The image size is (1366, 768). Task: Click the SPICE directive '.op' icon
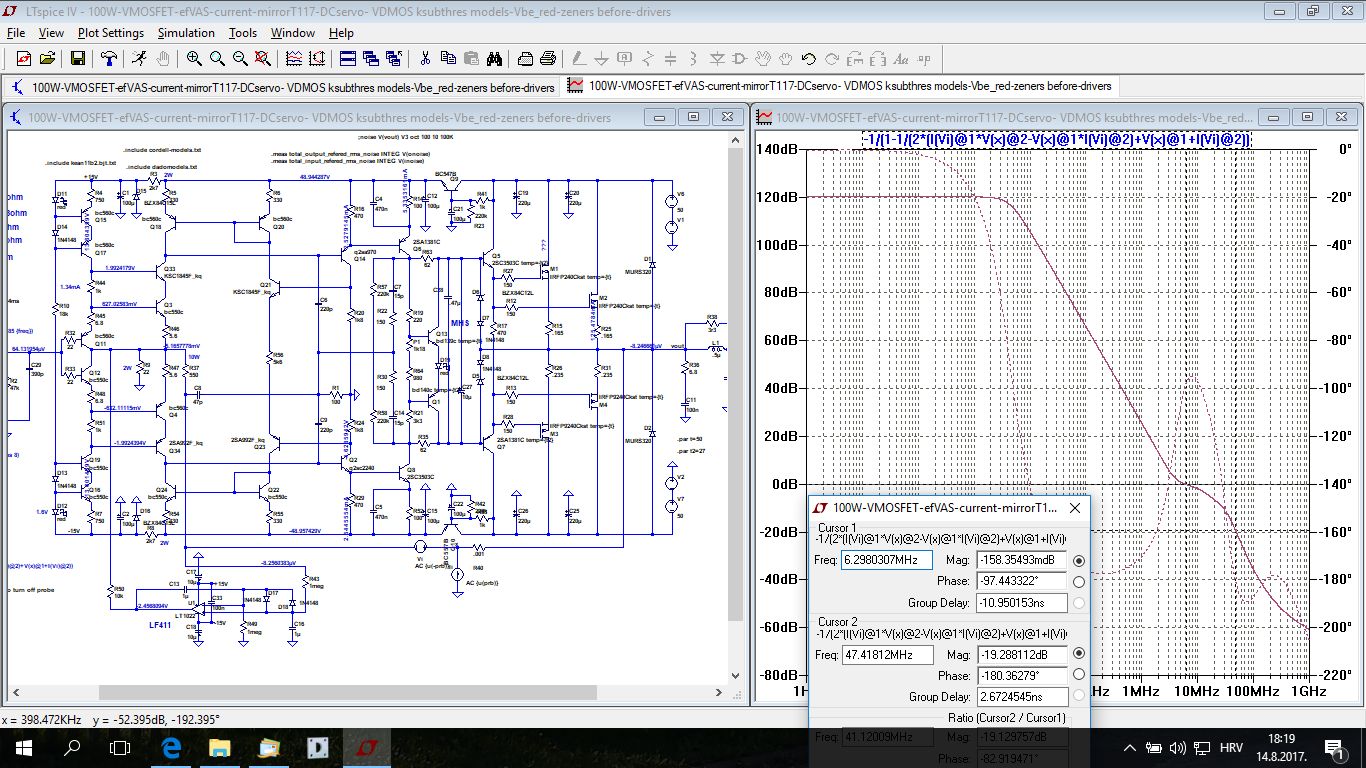tap(923, 58)
